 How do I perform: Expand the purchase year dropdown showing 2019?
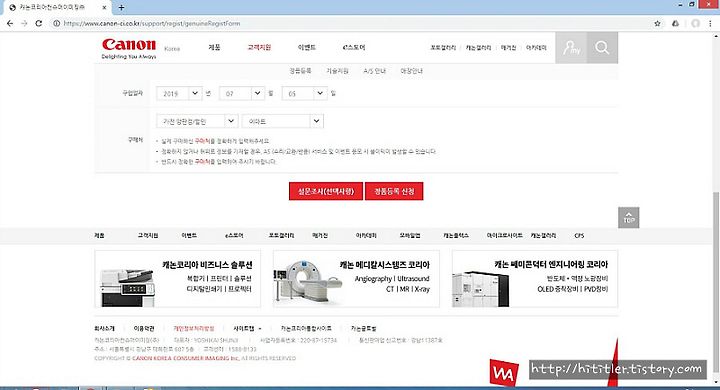pyautogui.click(x=179, y=93)
